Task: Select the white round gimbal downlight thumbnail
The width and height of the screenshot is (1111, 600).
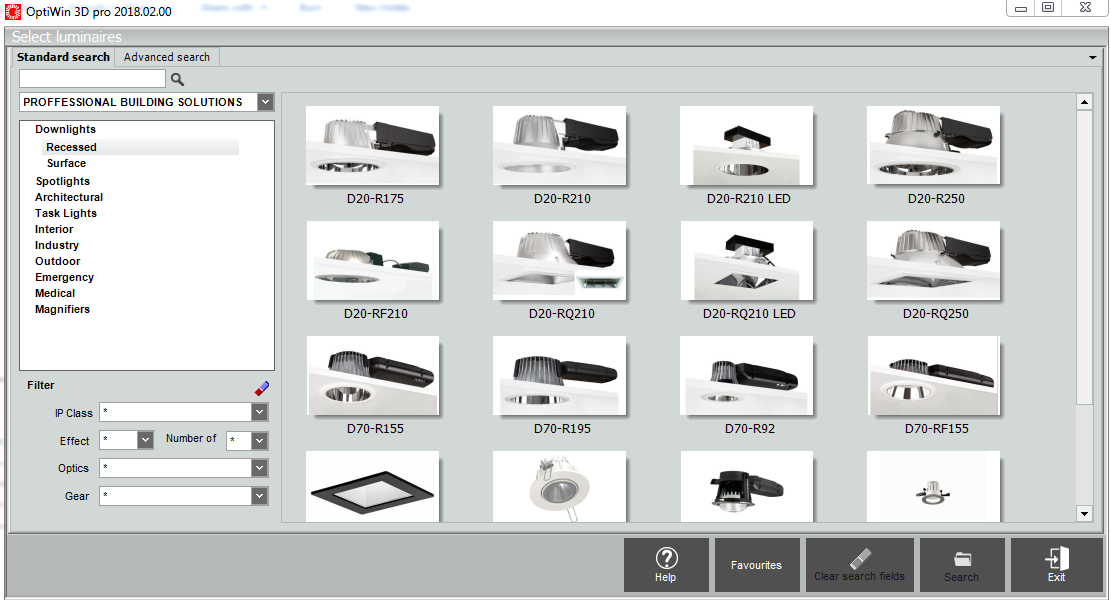Action: [x=560, y=487]
